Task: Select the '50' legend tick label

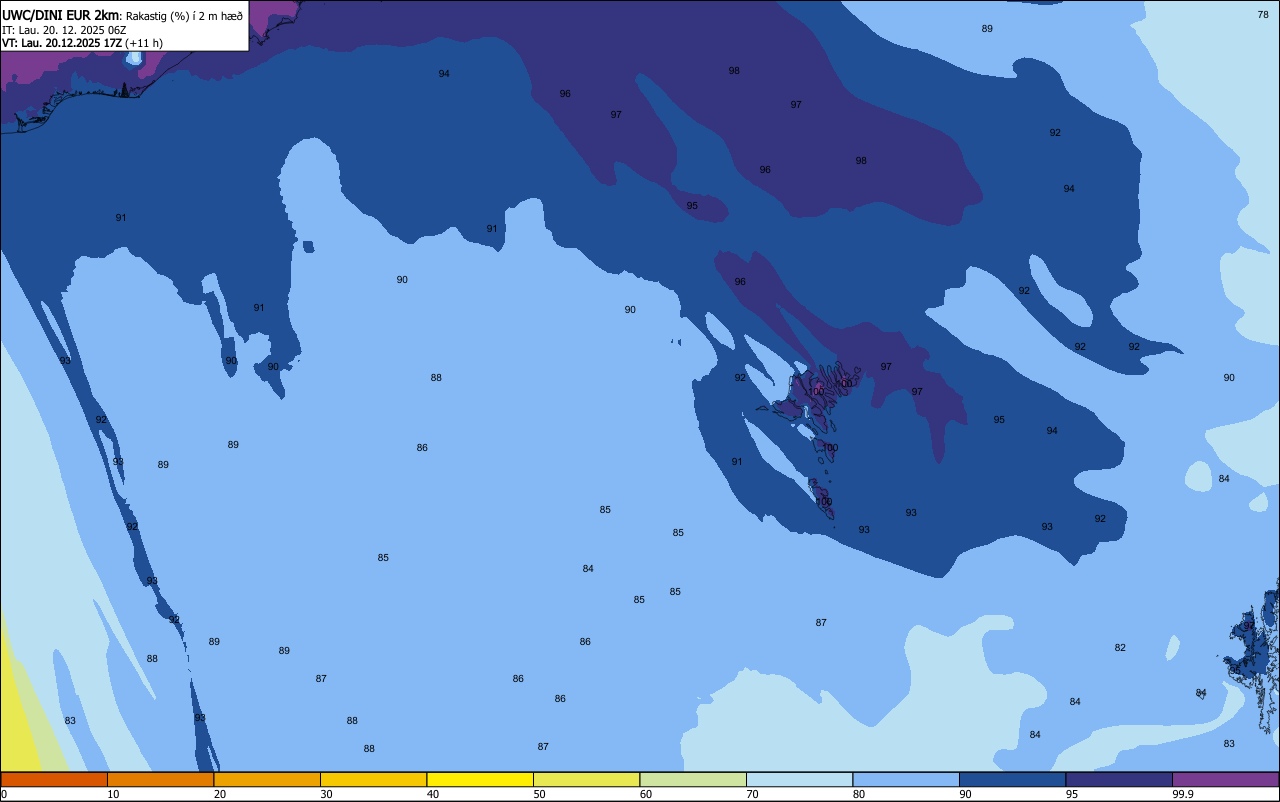Action: (539, 794)
